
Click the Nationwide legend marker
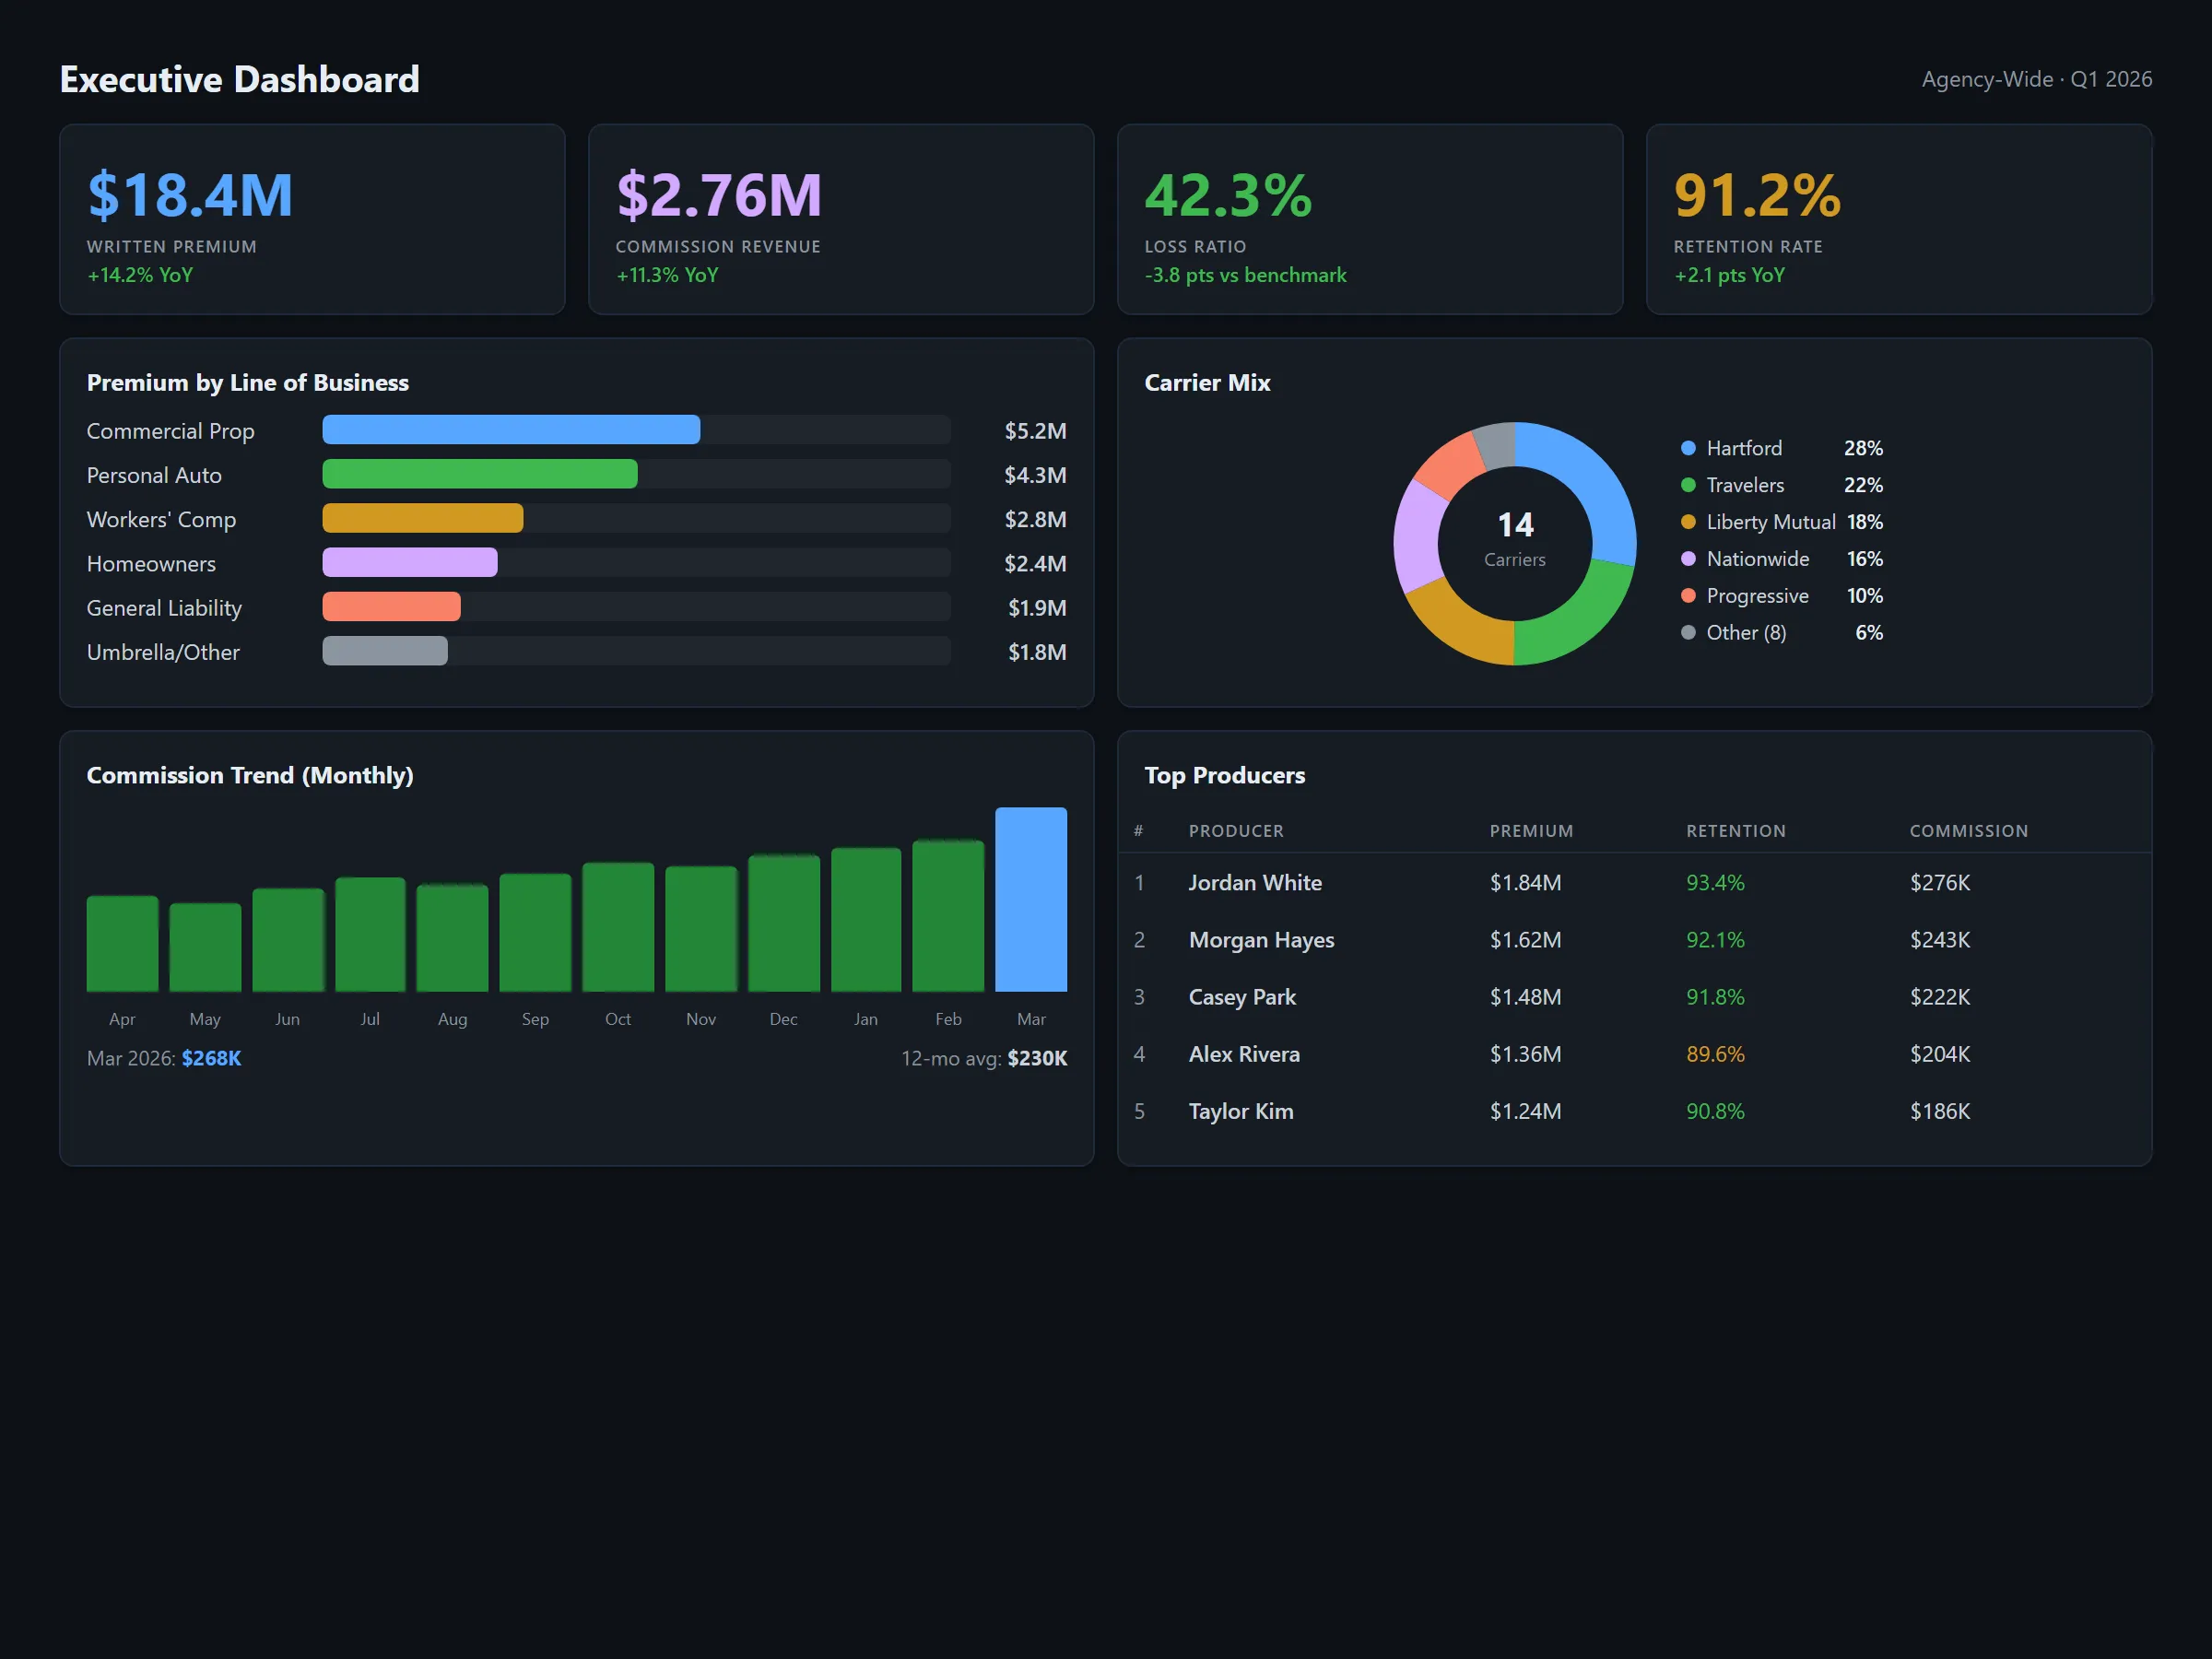[1688, 559]
